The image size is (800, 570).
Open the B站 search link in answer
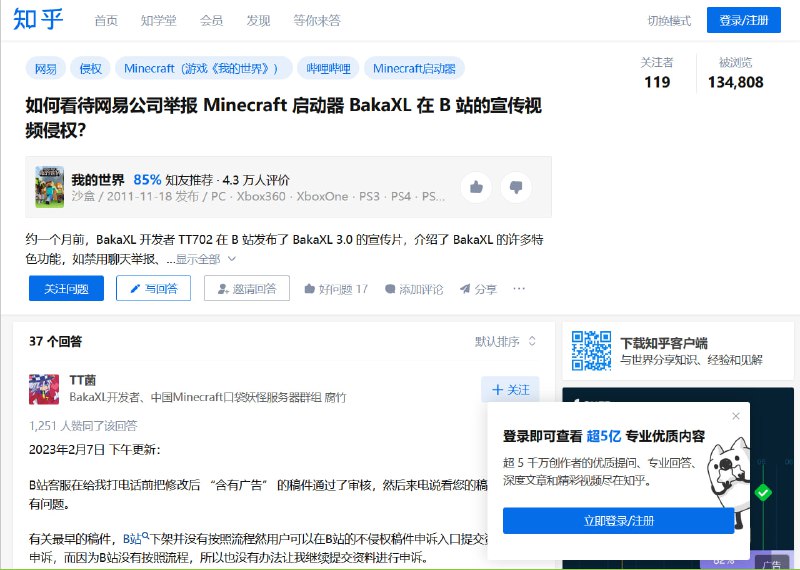[136, 538]
